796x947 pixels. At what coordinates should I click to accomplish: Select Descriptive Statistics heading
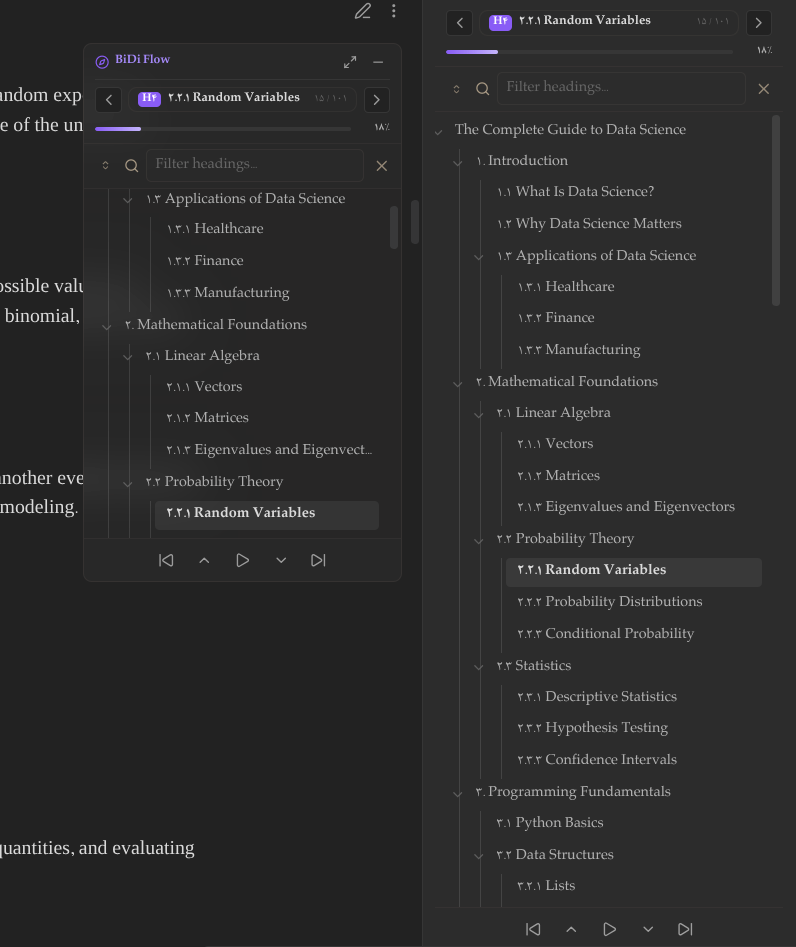597,696
